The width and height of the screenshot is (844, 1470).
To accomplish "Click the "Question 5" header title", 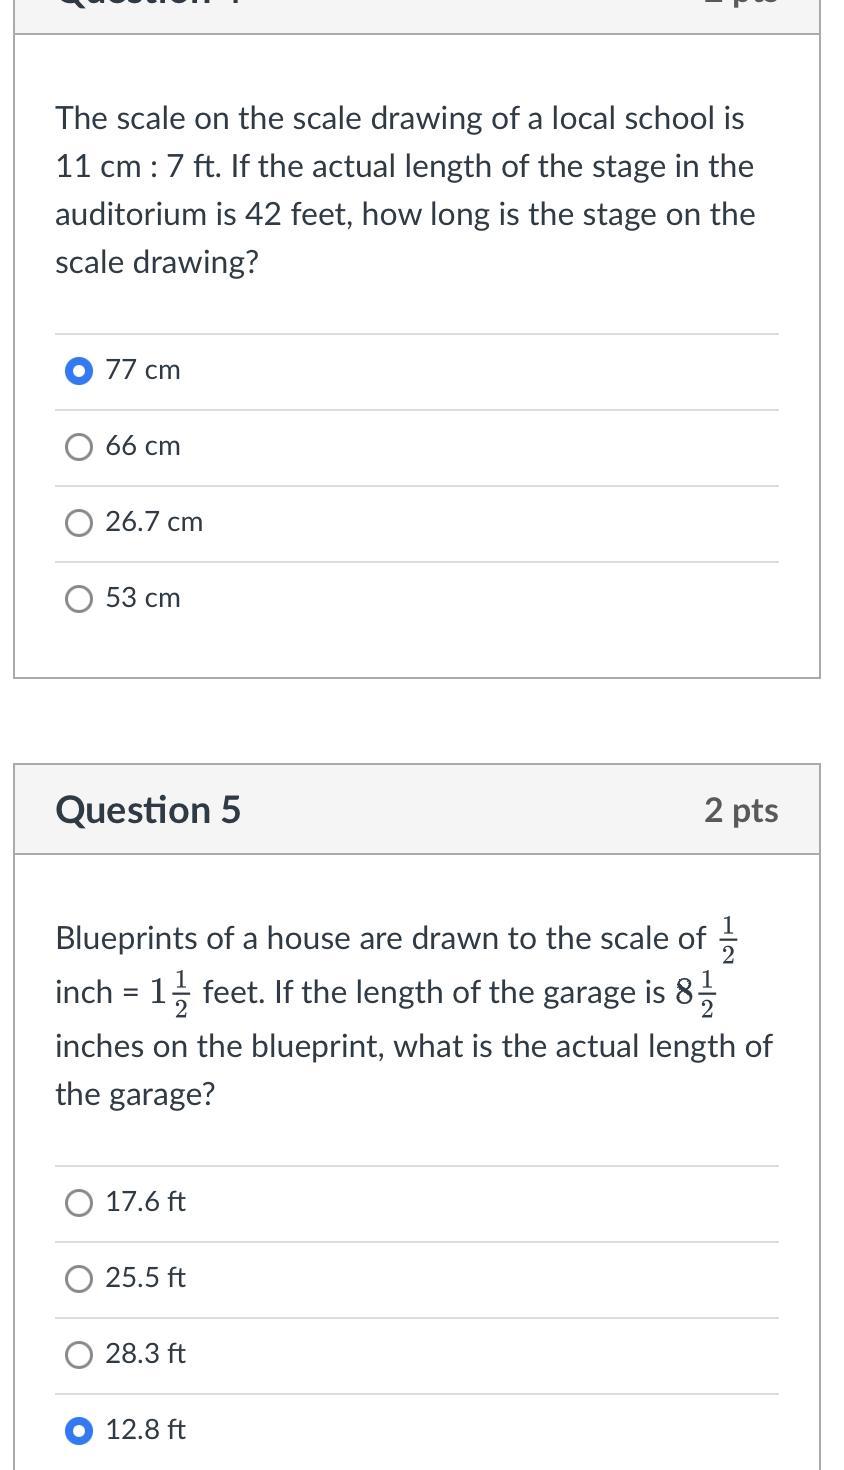I will click(148, 810).
